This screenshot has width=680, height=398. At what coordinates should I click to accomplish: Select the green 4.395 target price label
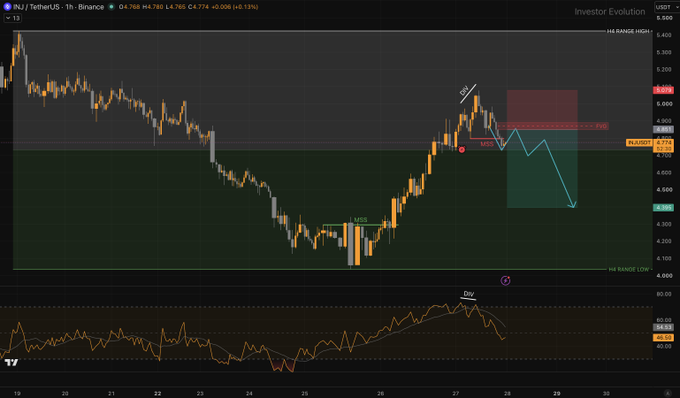664,208
